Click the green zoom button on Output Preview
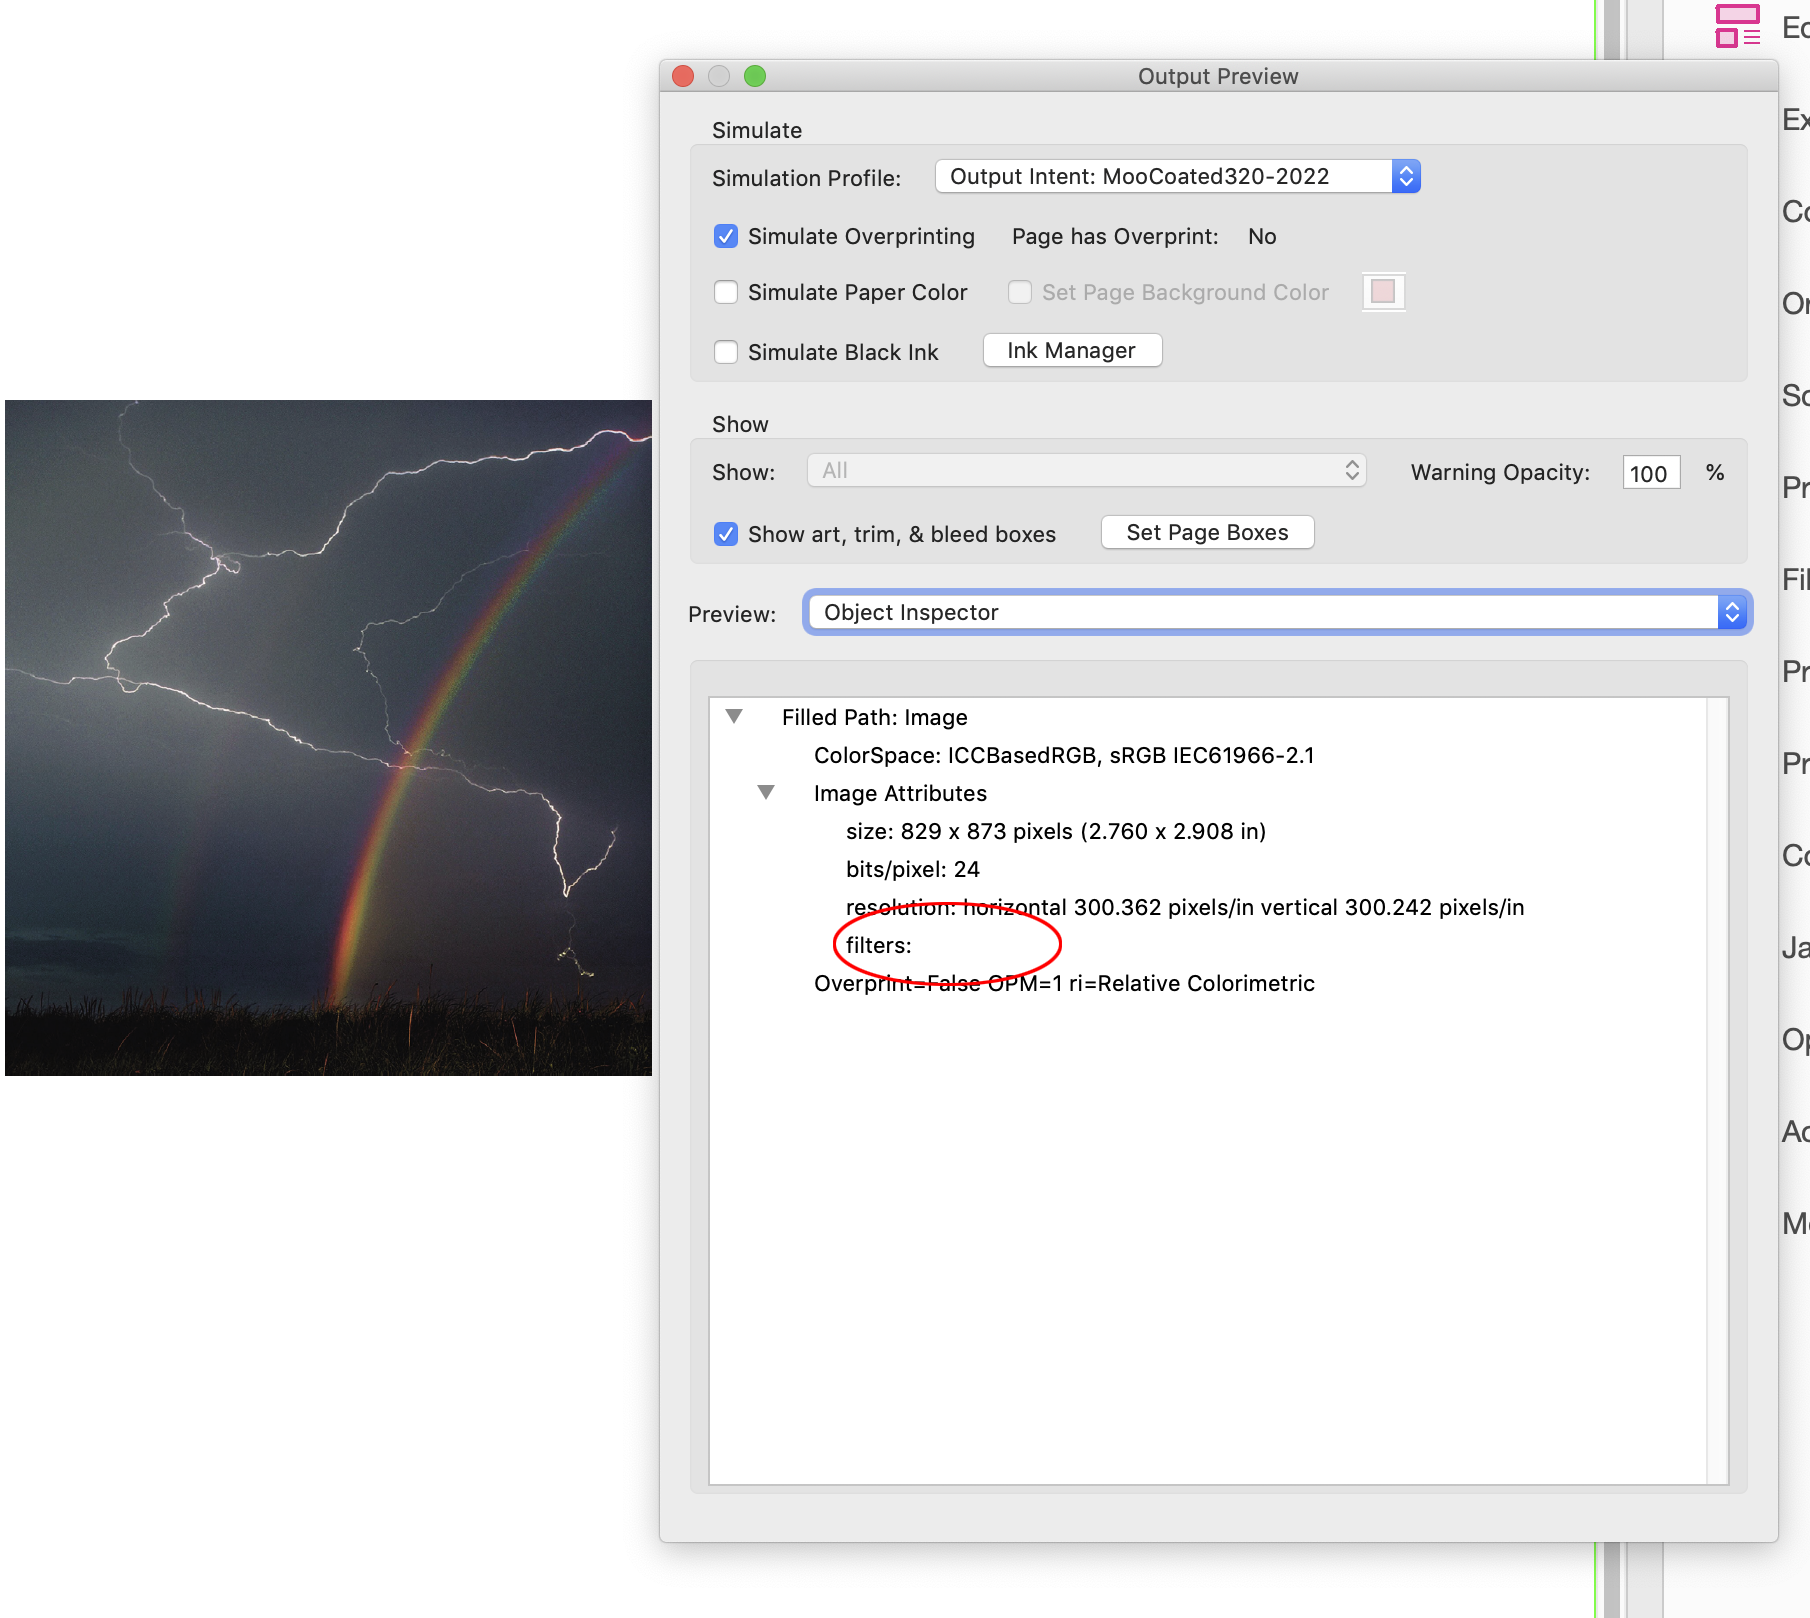This screenshot has height=1618, width=1810. pos(756,76)
